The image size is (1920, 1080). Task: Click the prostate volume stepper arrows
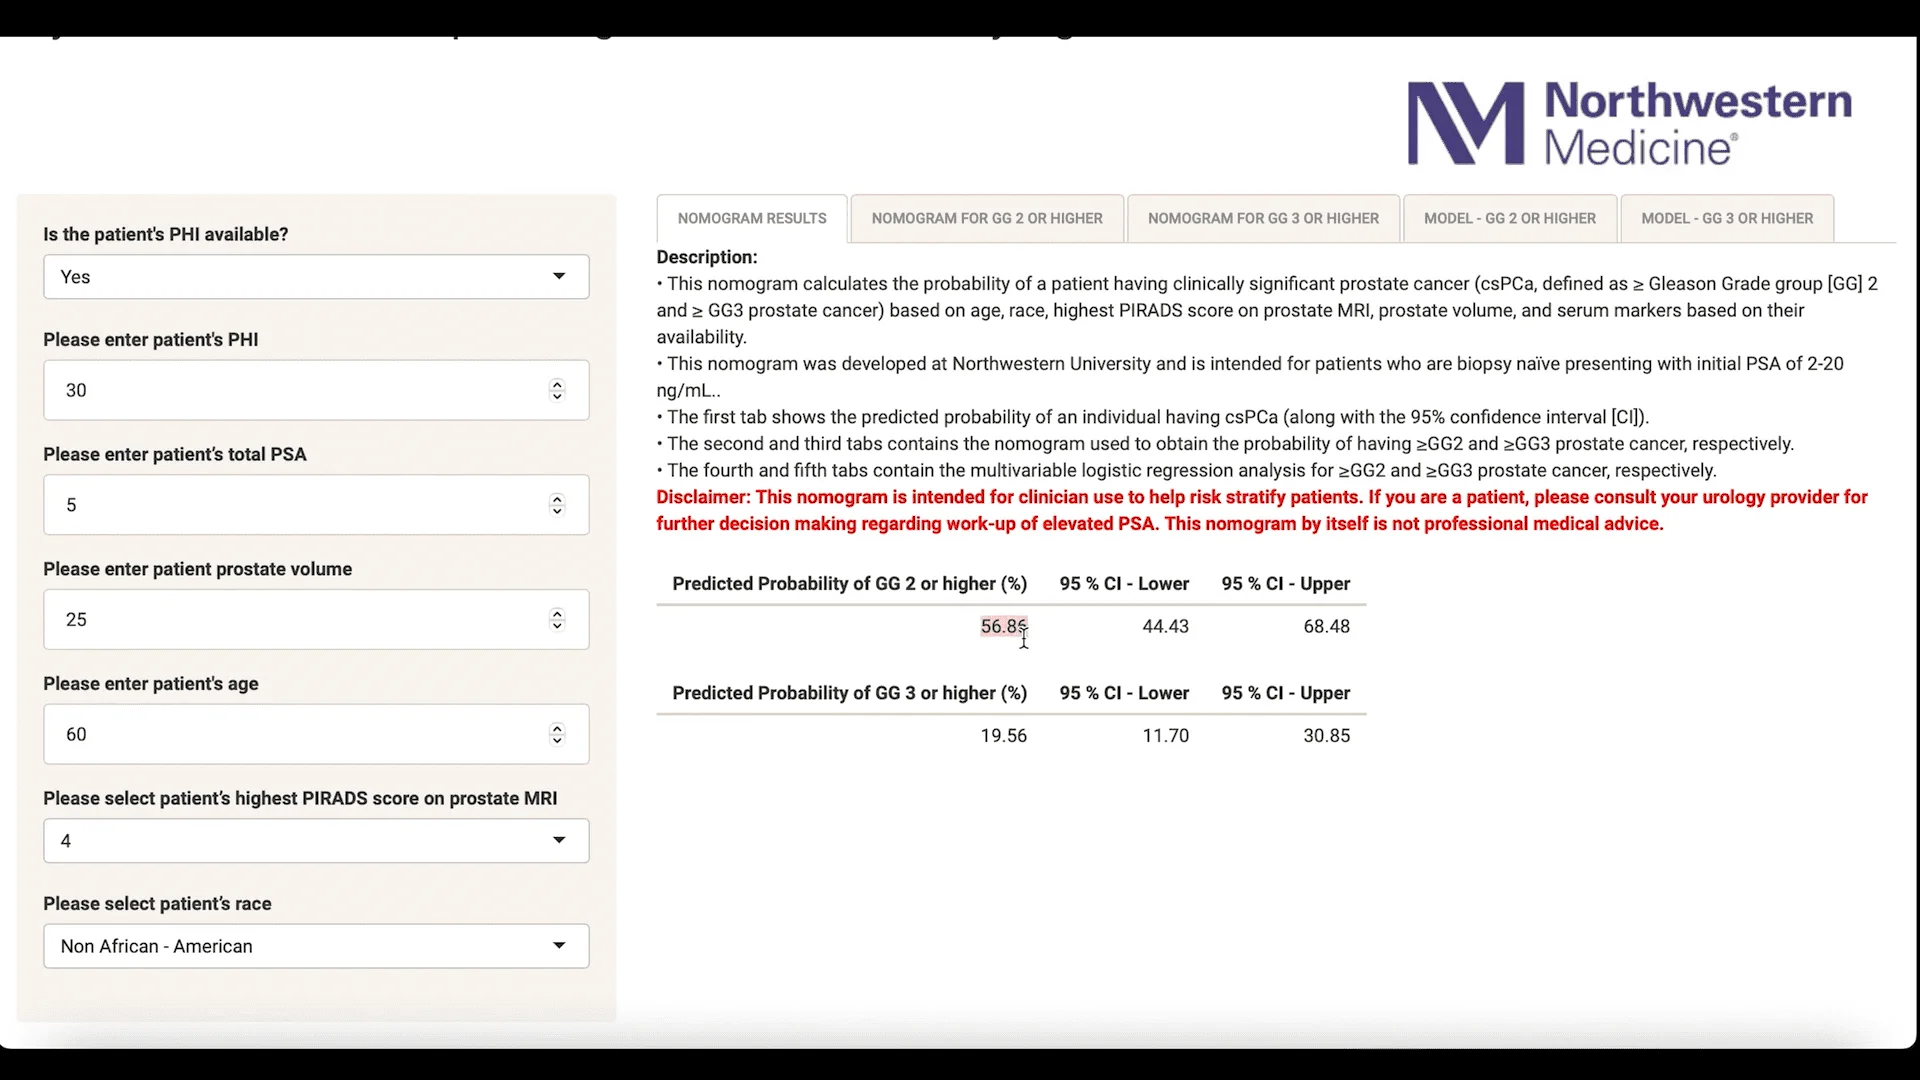(x=557, y=620)
